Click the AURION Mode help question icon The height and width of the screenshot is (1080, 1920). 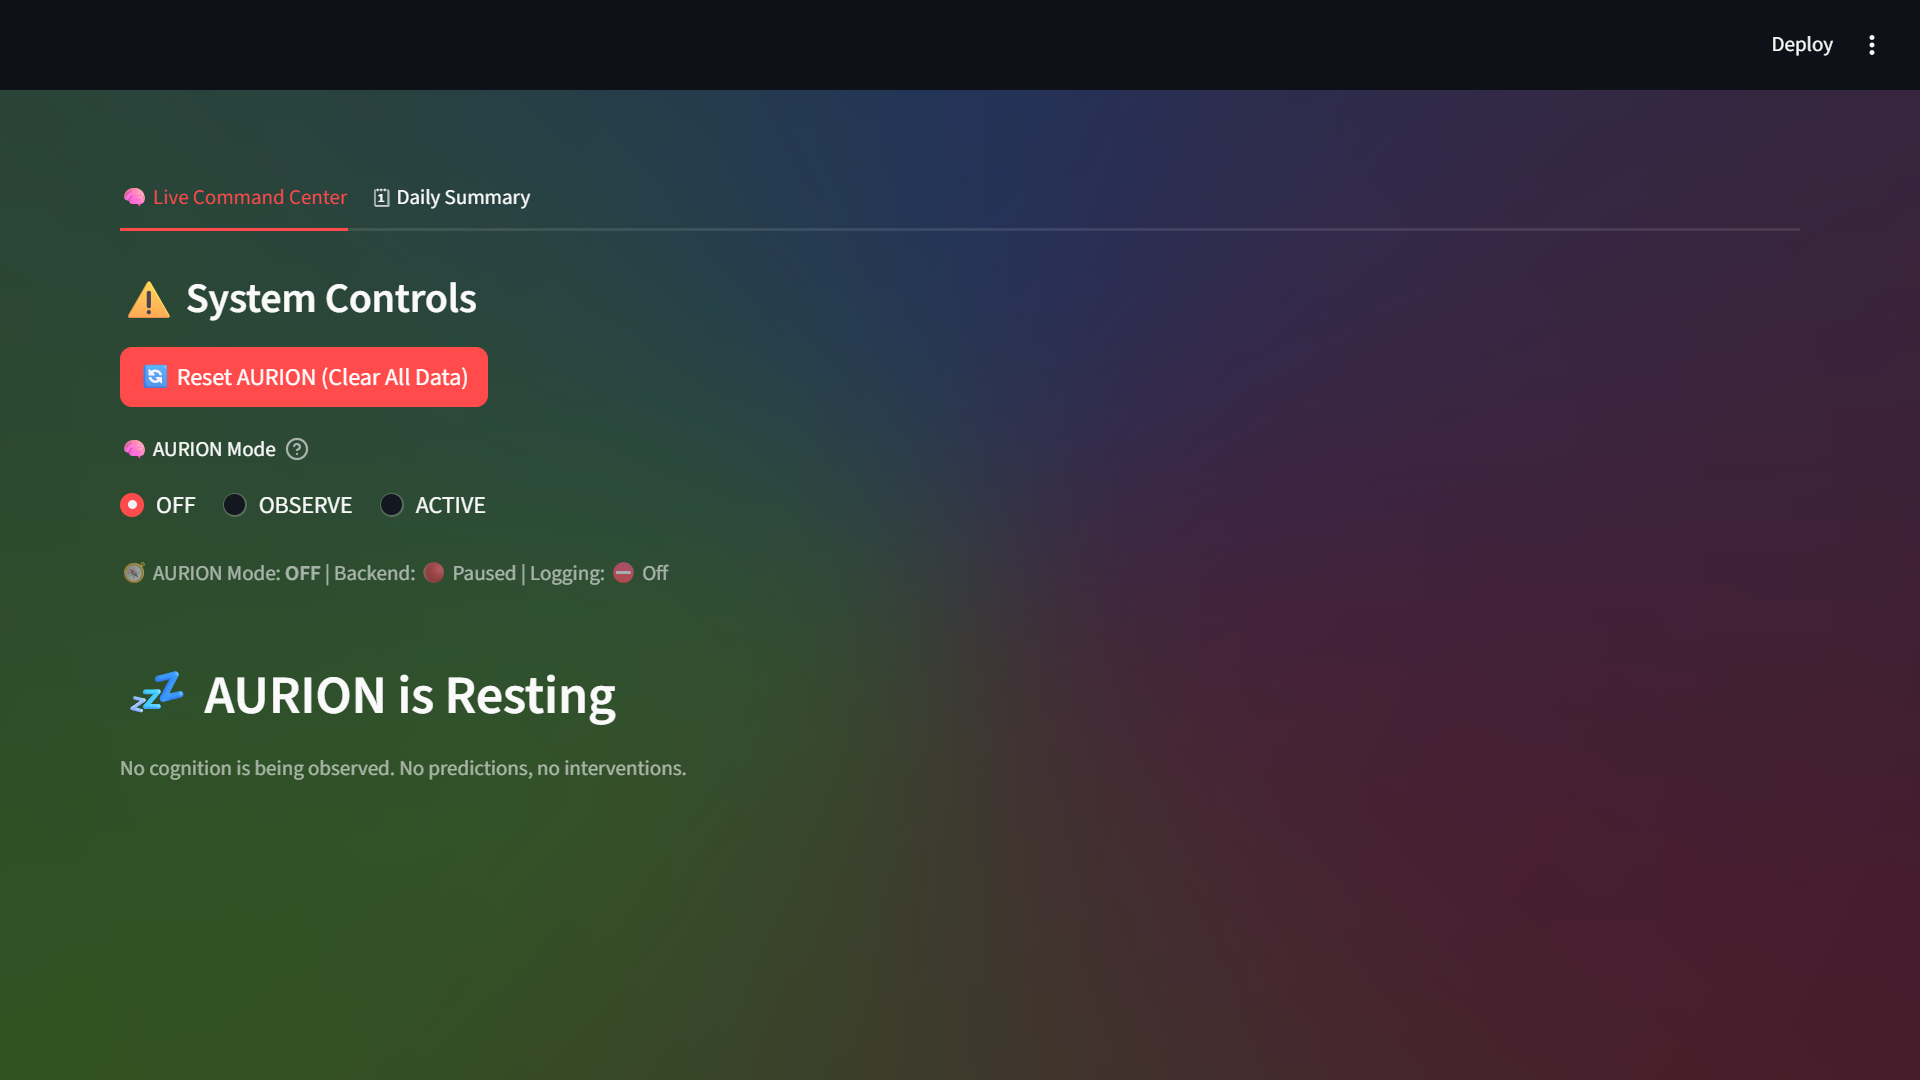click(297, 449)
